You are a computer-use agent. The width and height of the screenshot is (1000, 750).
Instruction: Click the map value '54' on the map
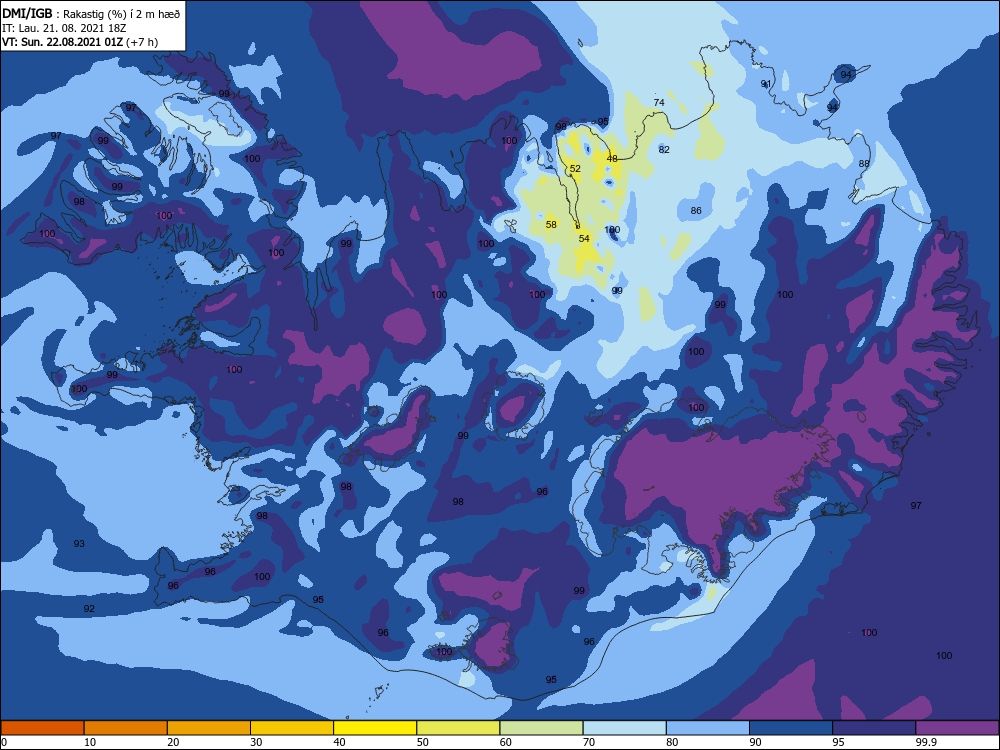[584, 239]
